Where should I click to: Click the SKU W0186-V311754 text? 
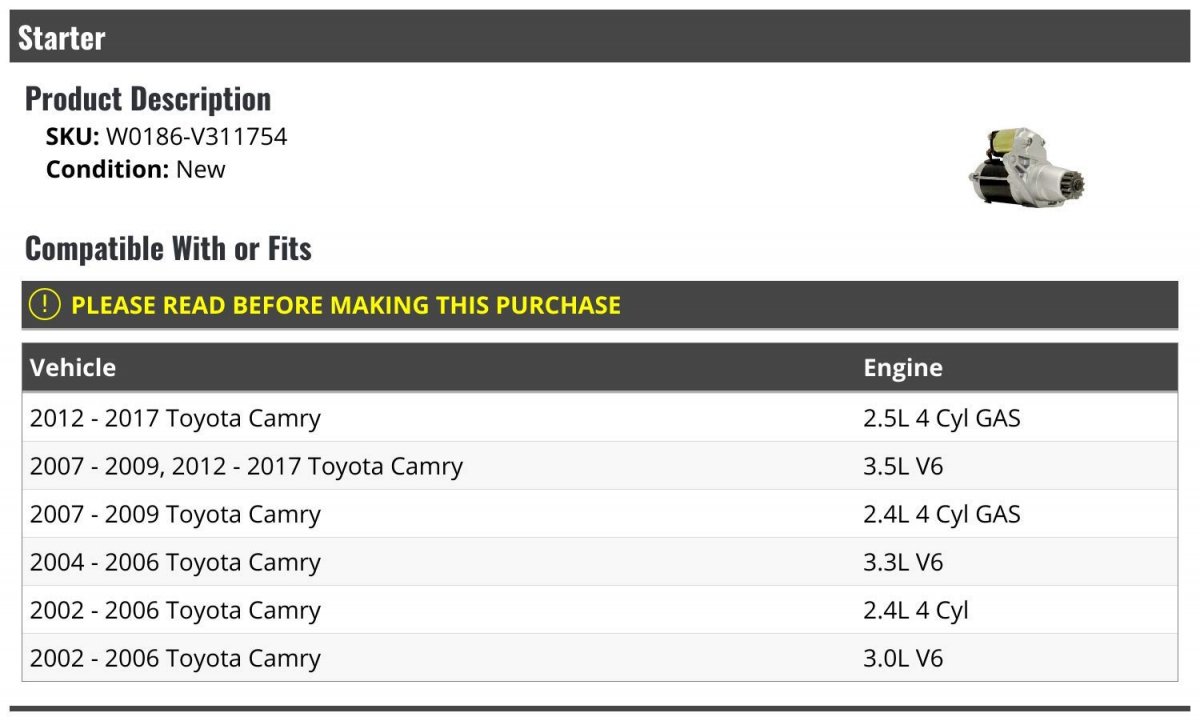(166, 137)
